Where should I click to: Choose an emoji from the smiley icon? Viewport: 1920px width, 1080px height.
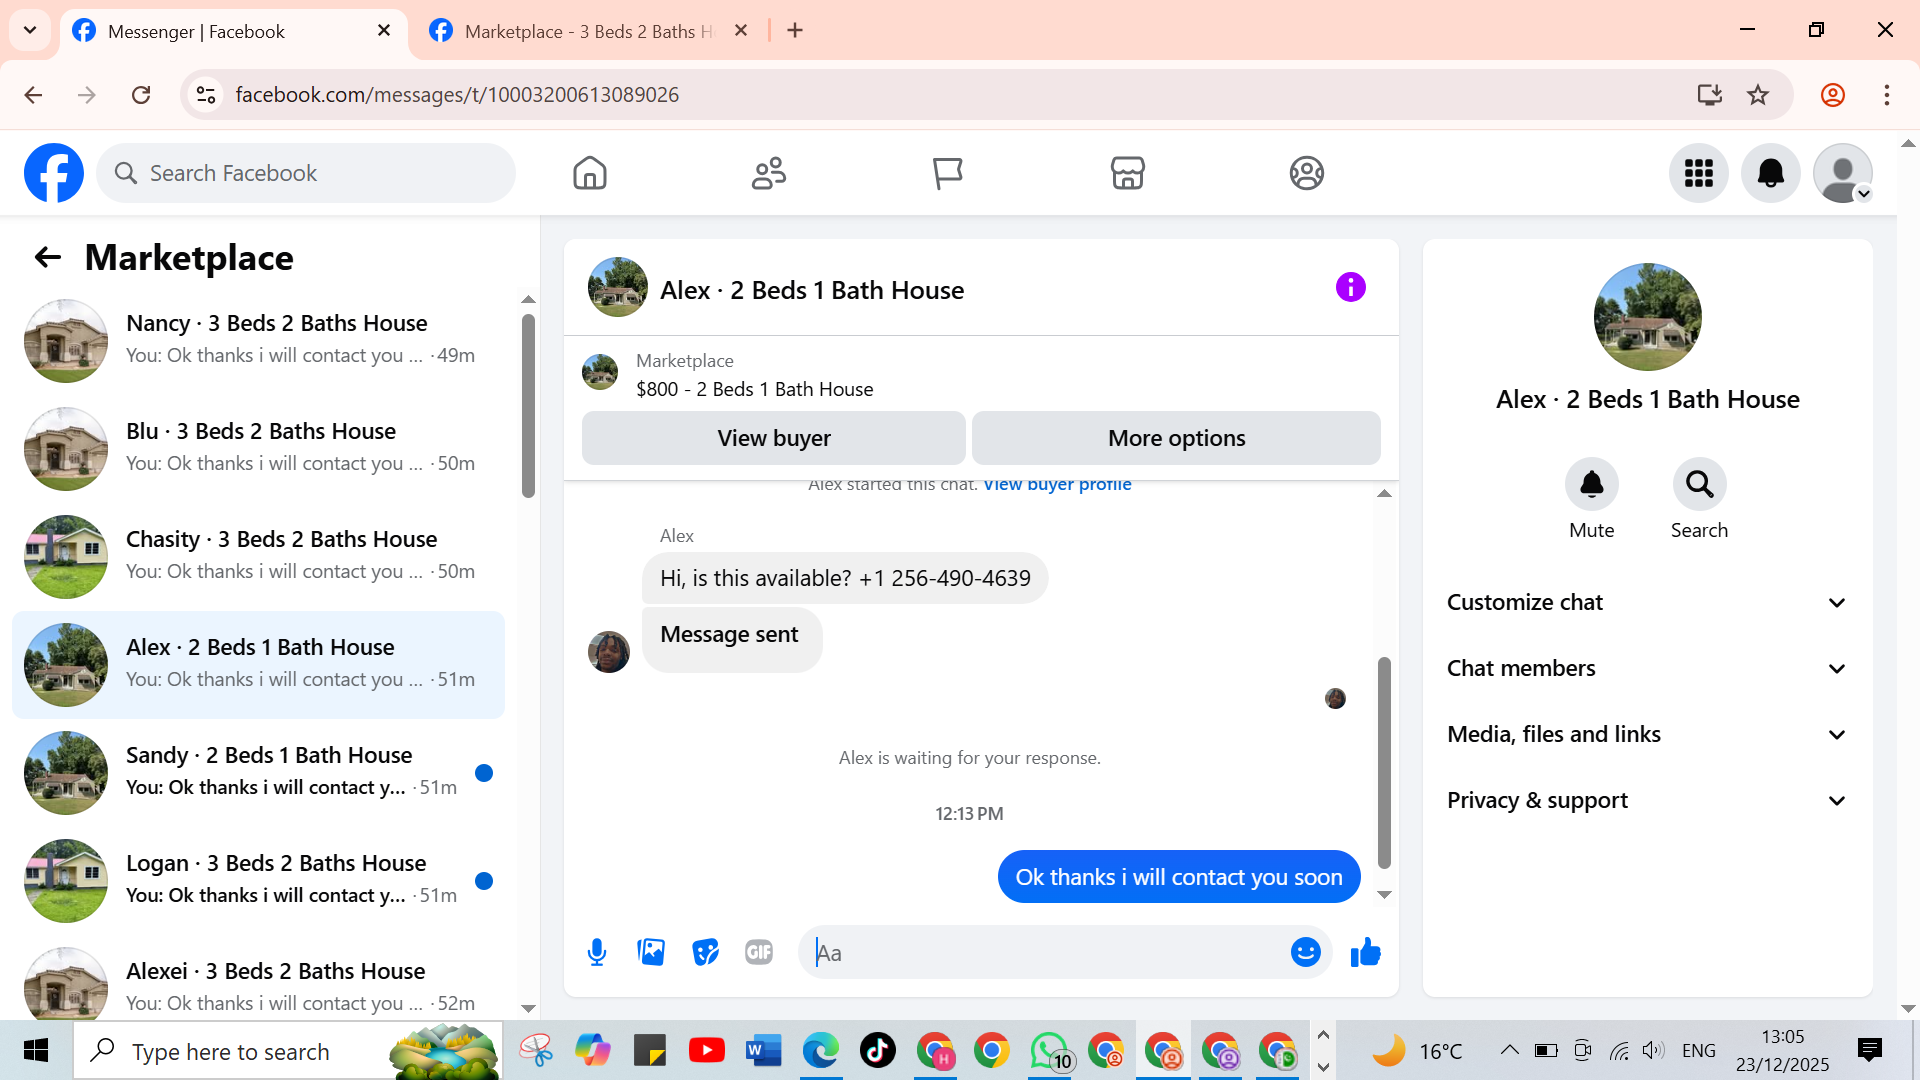click(1305, 952)
